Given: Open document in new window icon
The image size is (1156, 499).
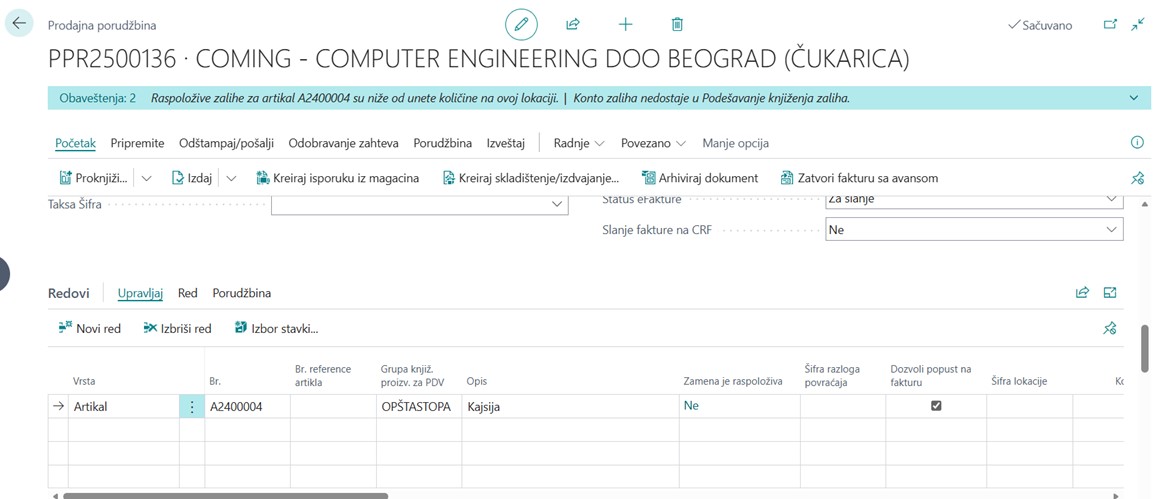Looking at the screenshot, I should (1109, 24).
